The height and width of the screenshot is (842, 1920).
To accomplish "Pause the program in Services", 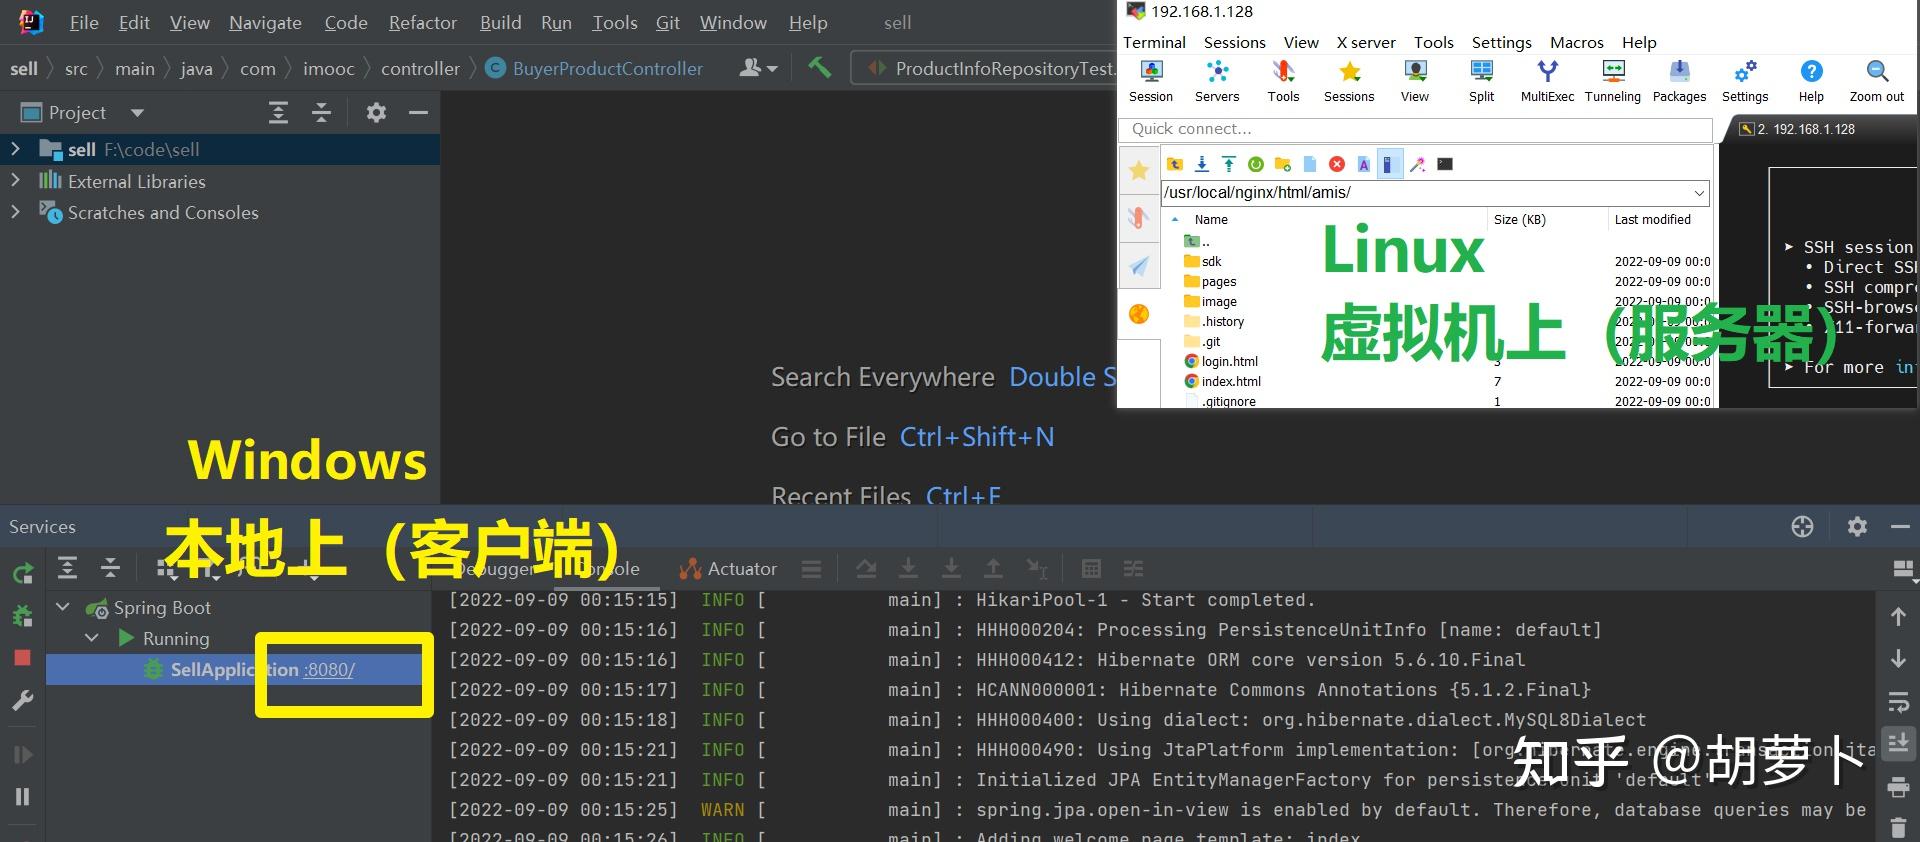I will point(22,796).
